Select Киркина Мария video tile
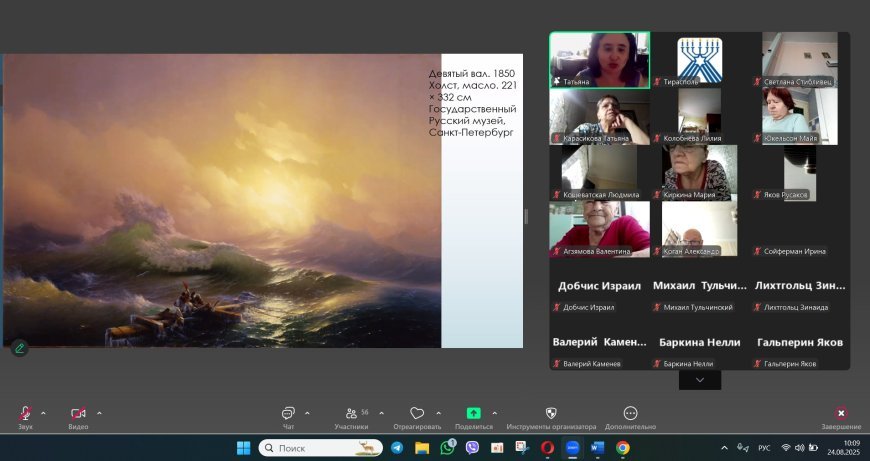The image size is (870, 461). click(x=700, y=173)
